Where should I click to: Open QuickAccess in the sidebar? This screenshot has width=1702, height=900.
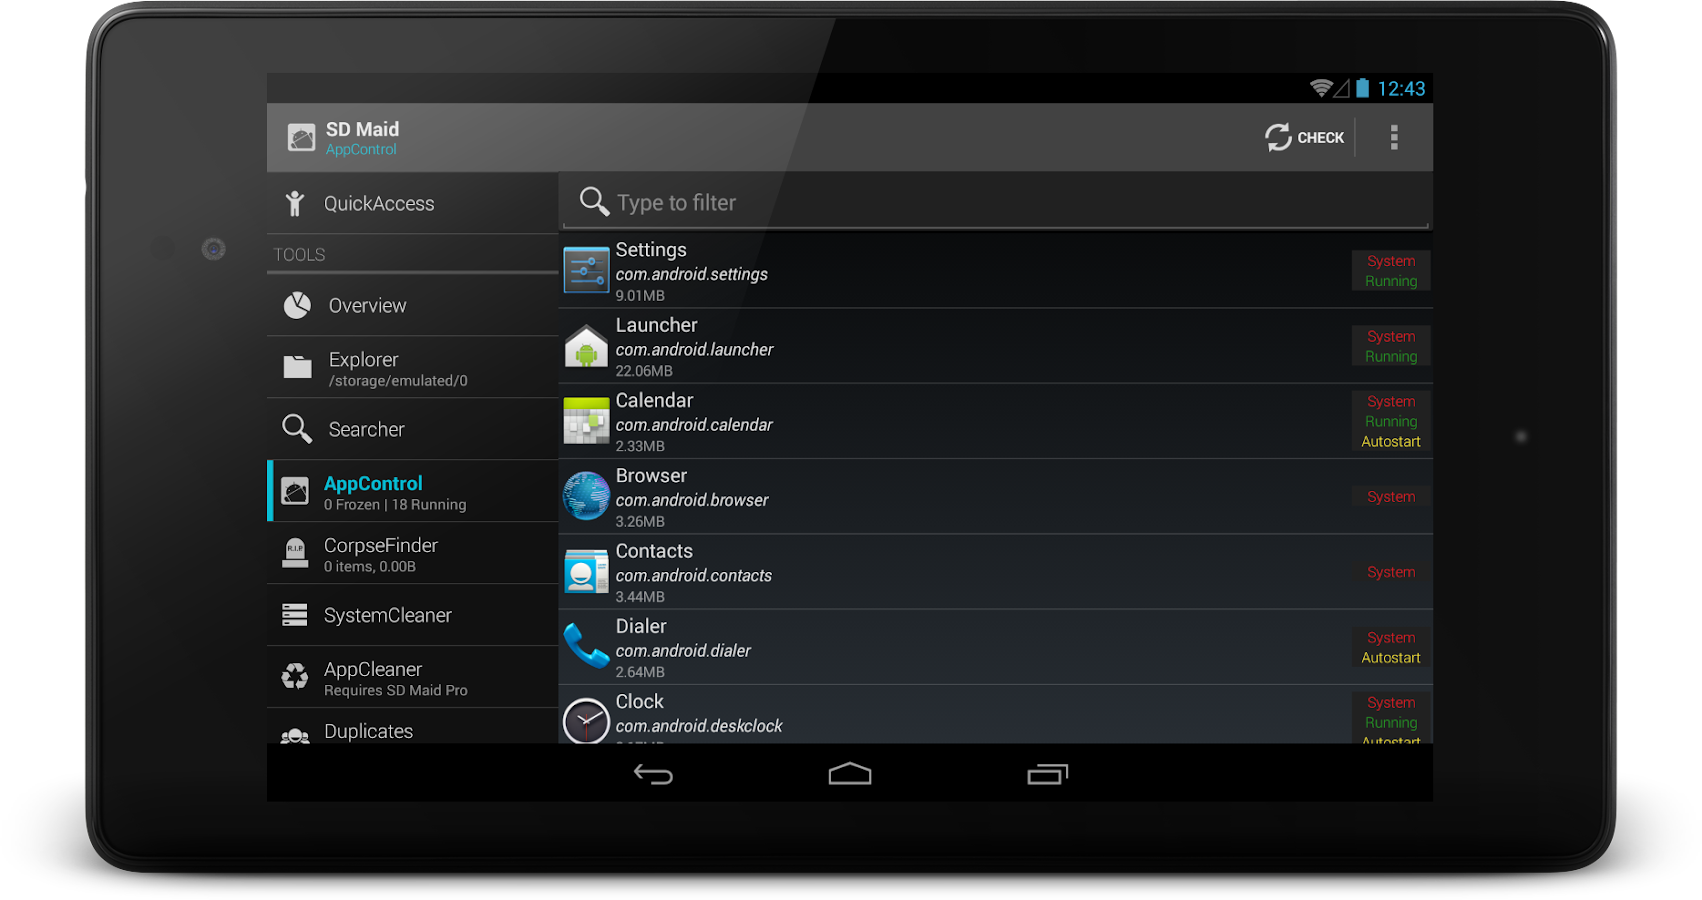pyautogui.click(x=413, y=203)
